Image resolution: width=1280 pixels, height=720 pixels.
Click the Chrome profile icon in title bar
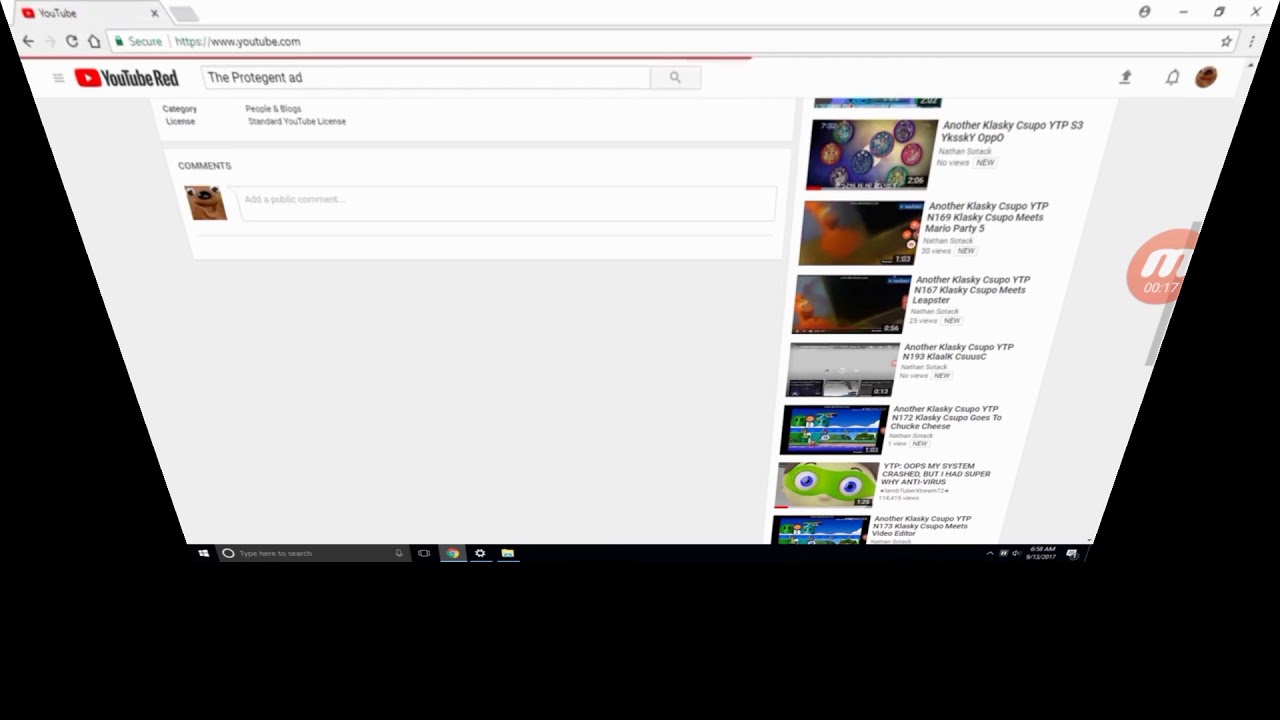(1144, 12)
